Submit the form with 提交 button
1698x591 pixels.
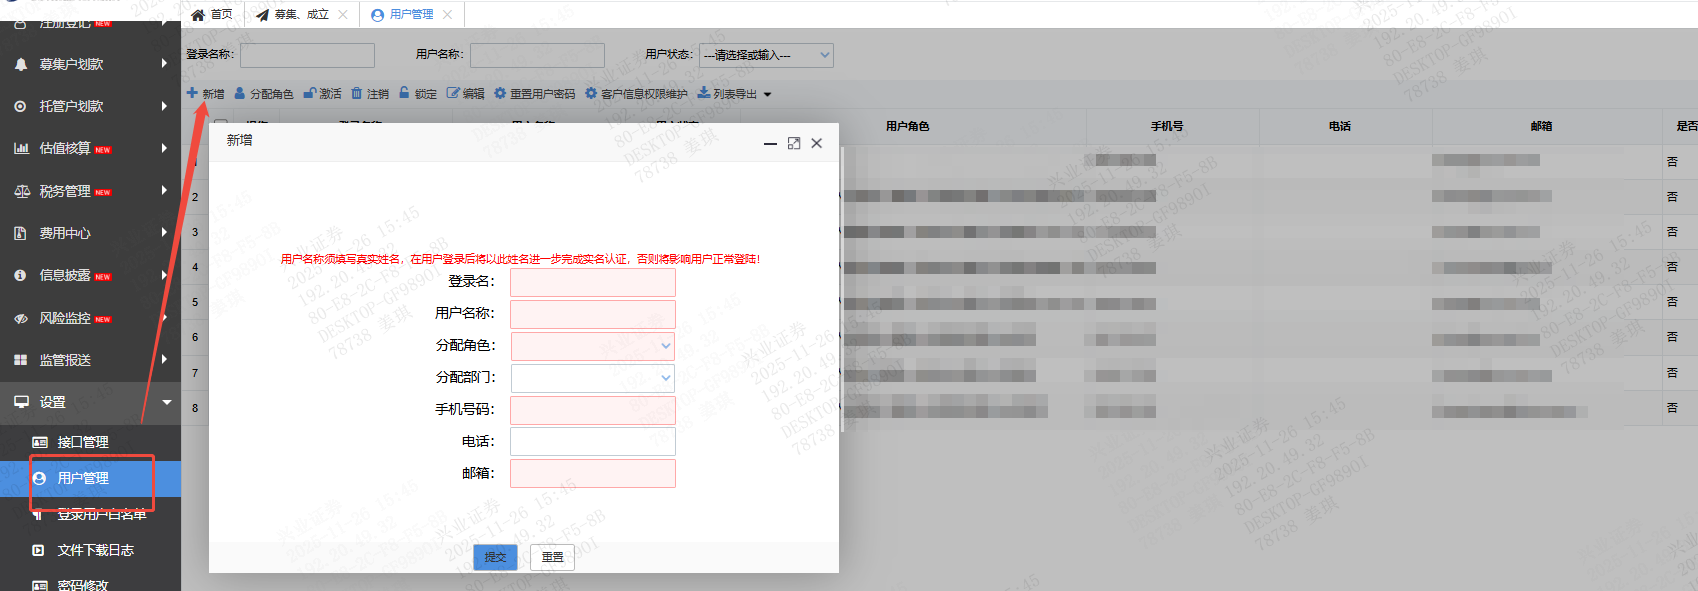tap(495, 557)
